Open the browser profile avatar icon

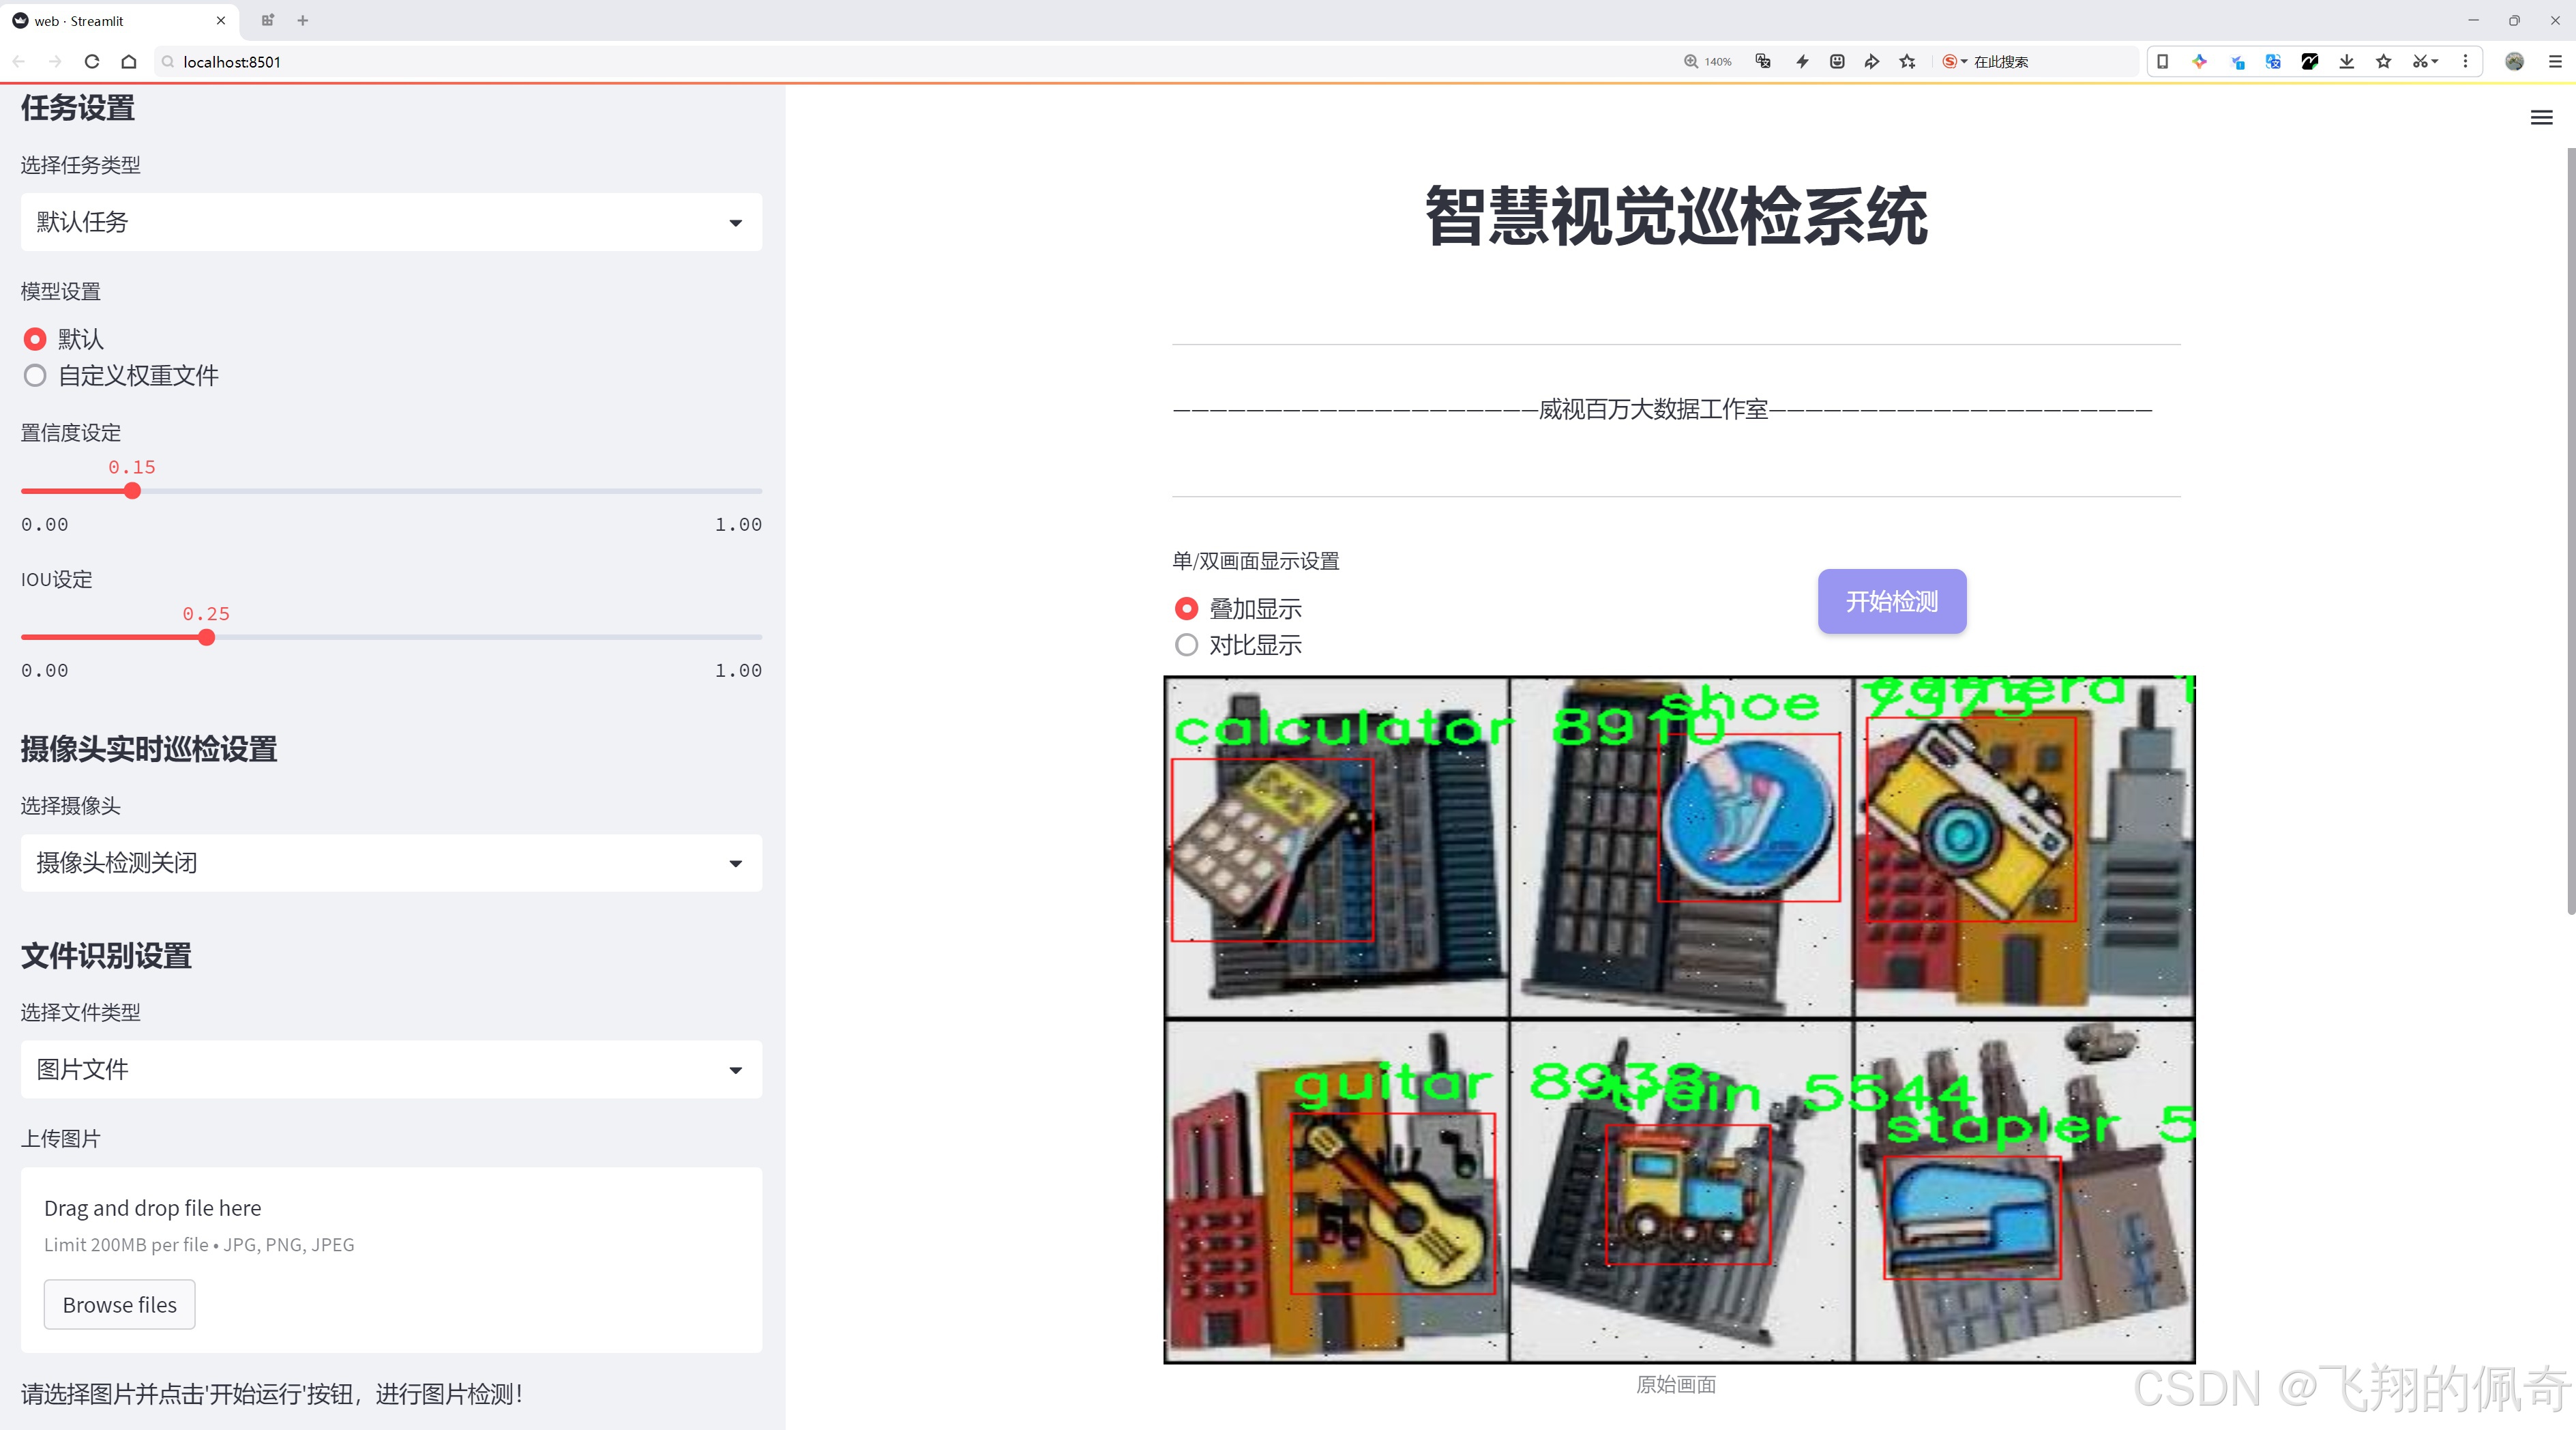tap(2514, 61)
